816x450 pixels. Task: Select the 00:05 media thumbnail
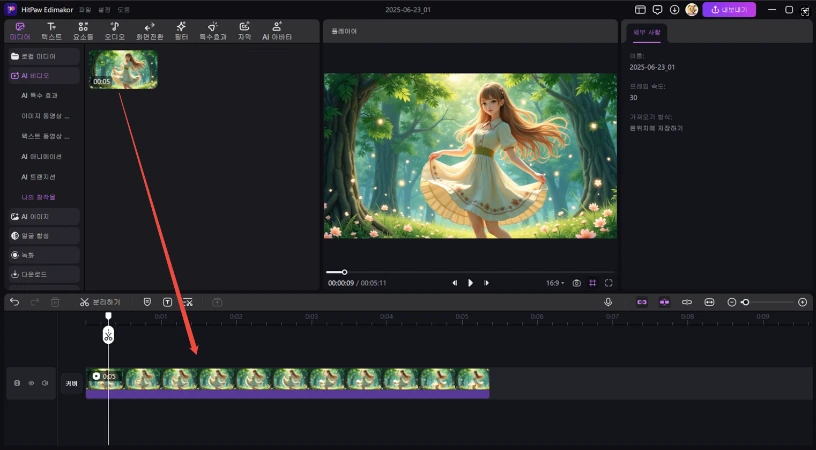tap(123, 69)
